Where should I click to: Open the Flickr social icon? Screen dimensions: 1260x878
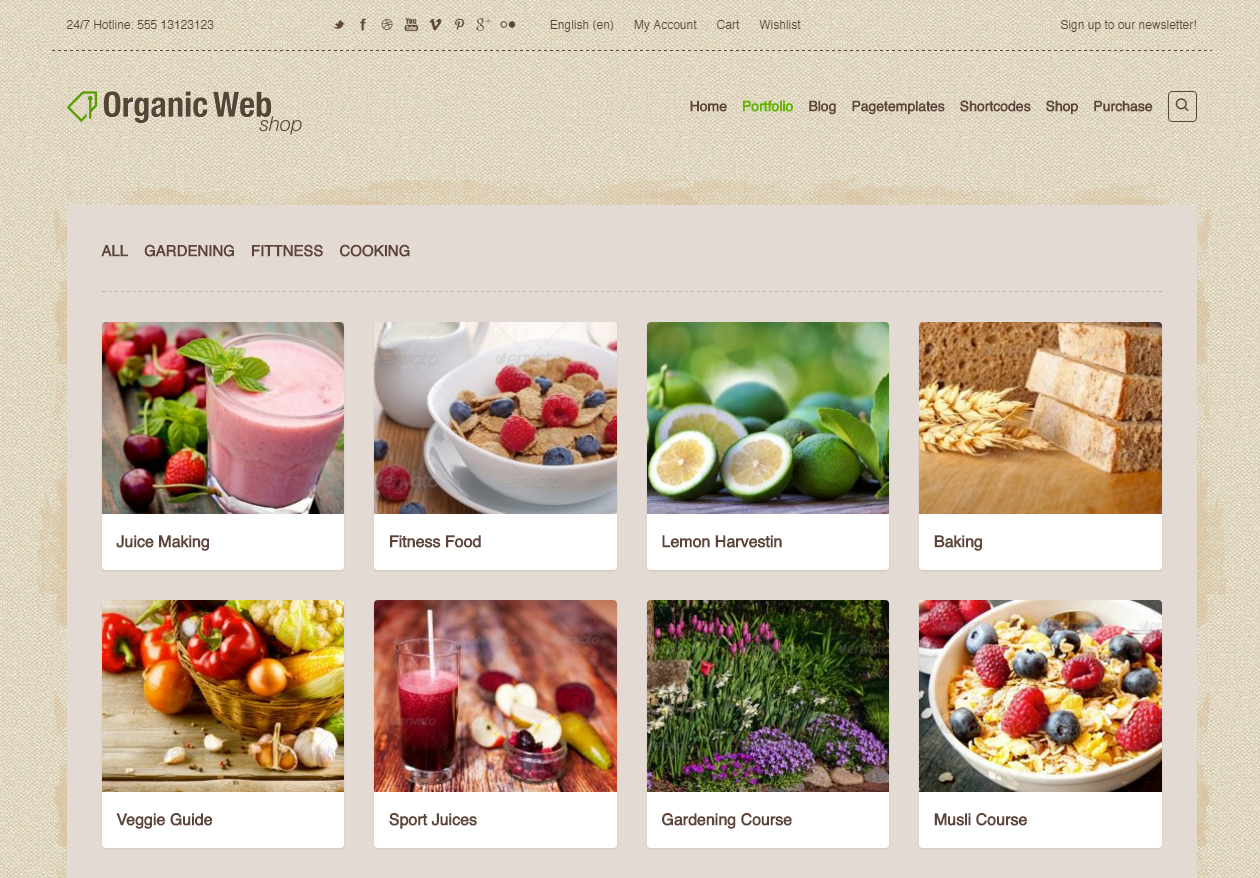point(508,25)
